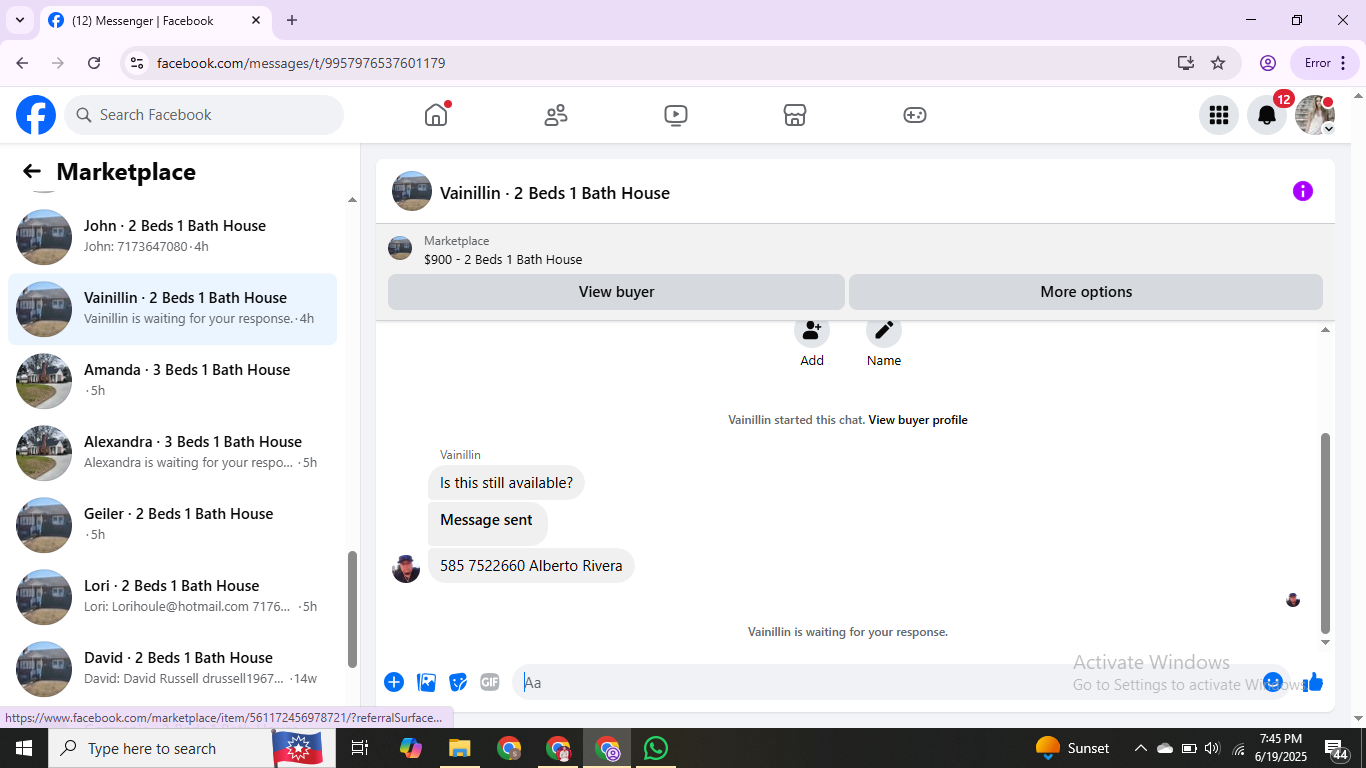Reload the page in browser toolbar

pos(94,63)
